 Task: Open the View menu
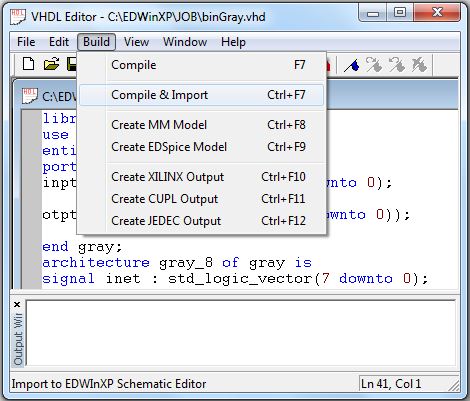(x=136, y=42)
